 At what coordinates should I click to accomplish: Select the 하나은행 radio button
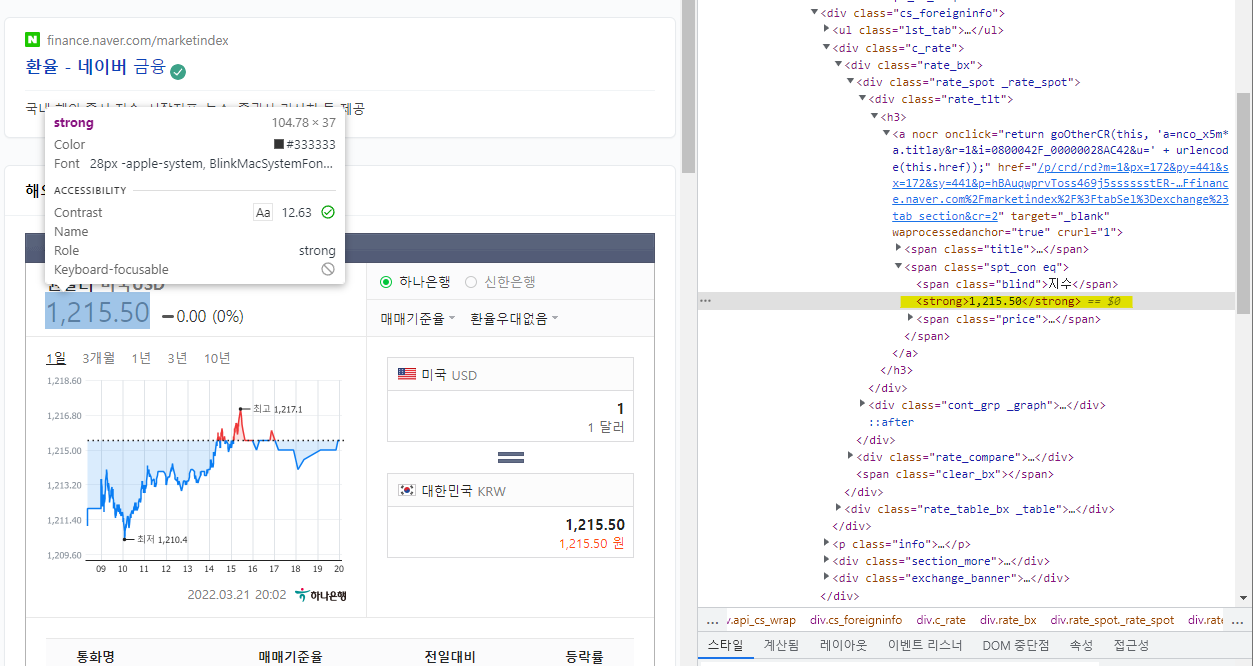[x=386, y=282]
